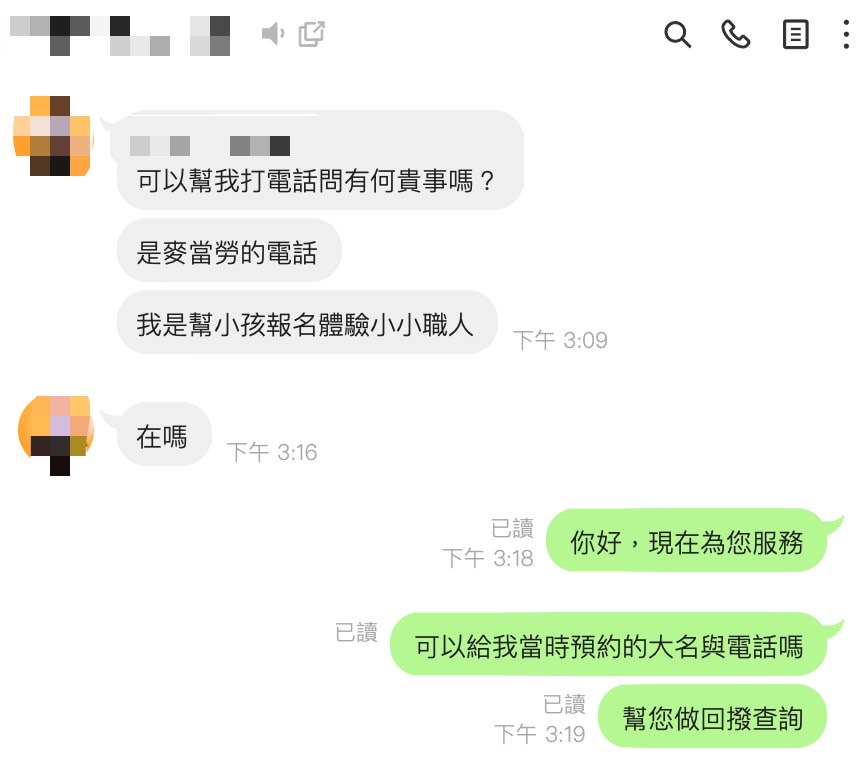The width and height of the screenshot is (864, 766).
Task: Click the avatar beside the 在嗎 message
Action: (x=55, y=434)
